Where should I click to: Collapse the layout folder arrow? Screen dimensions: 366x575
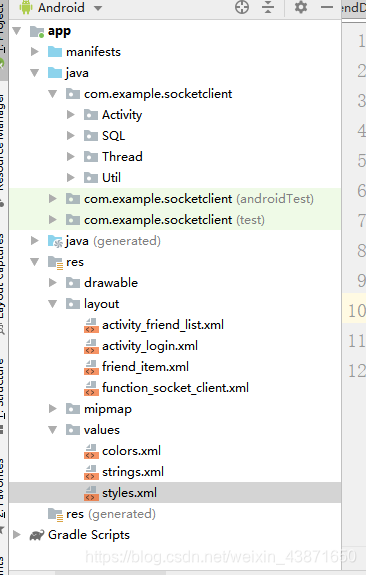pyautogui.click(x=53, y=304)
